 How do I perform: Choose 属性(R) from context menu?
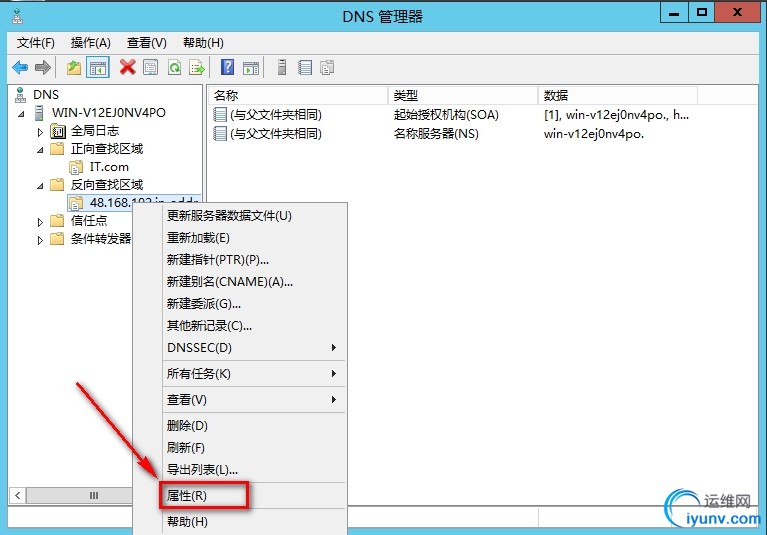click(x=253, y=495)
